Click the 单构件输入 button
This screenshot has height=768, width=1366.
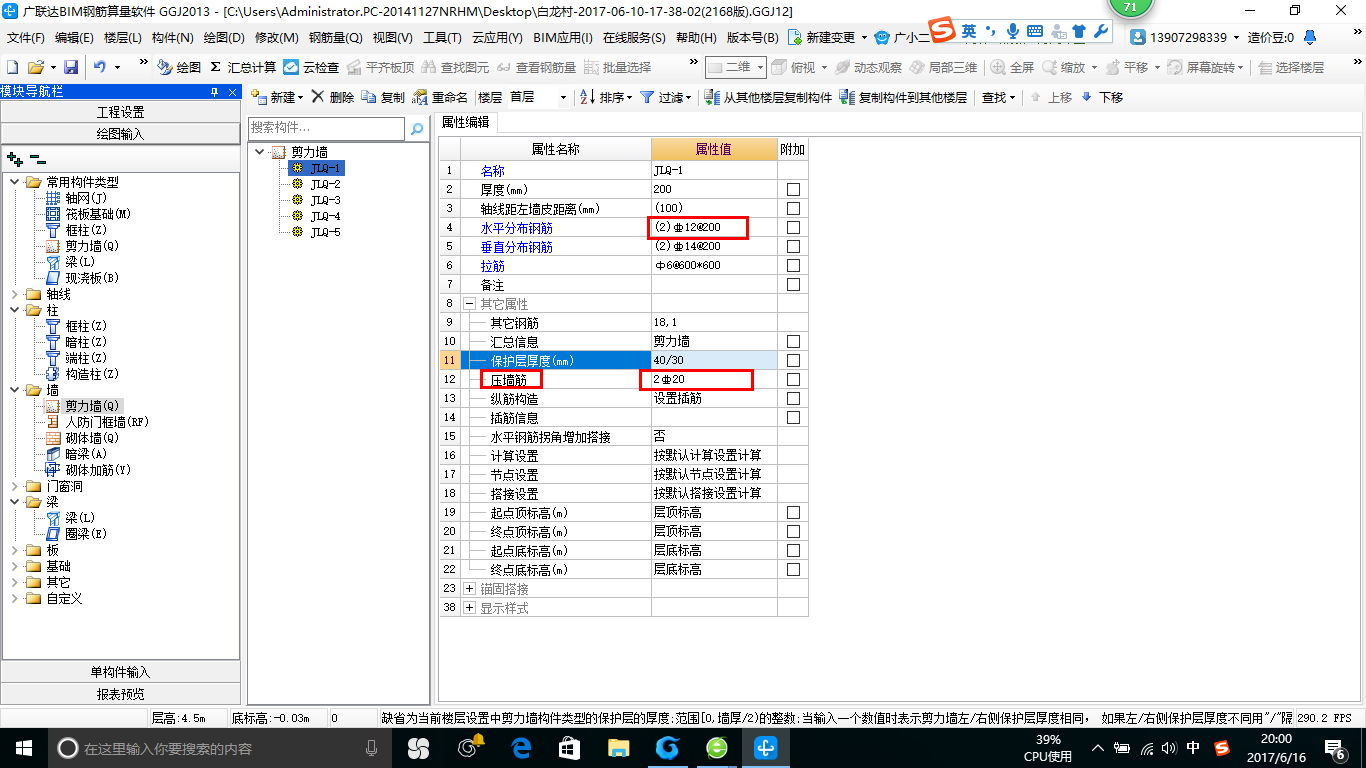point(120,672)
